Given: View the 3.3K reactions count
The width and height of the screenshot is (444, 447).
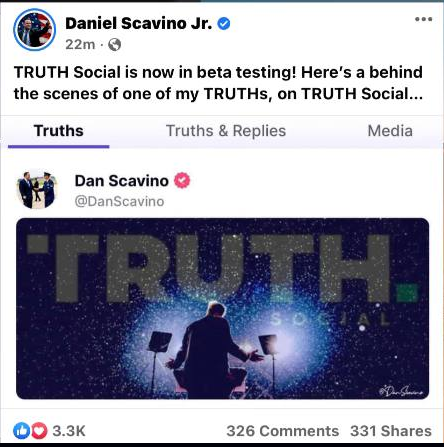Looking at the screenshot, I should point(69,431).
